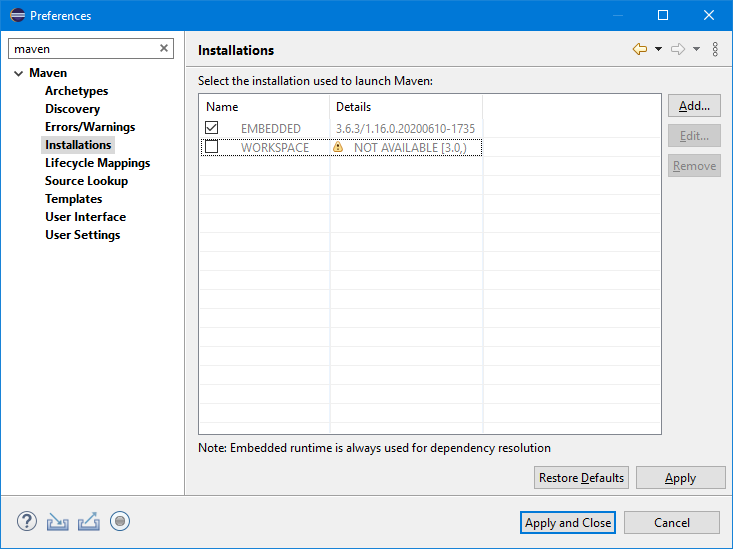This screenshot has height=552, width=738.
Task: Open the Discovery preference page
Action: (73, 110)
